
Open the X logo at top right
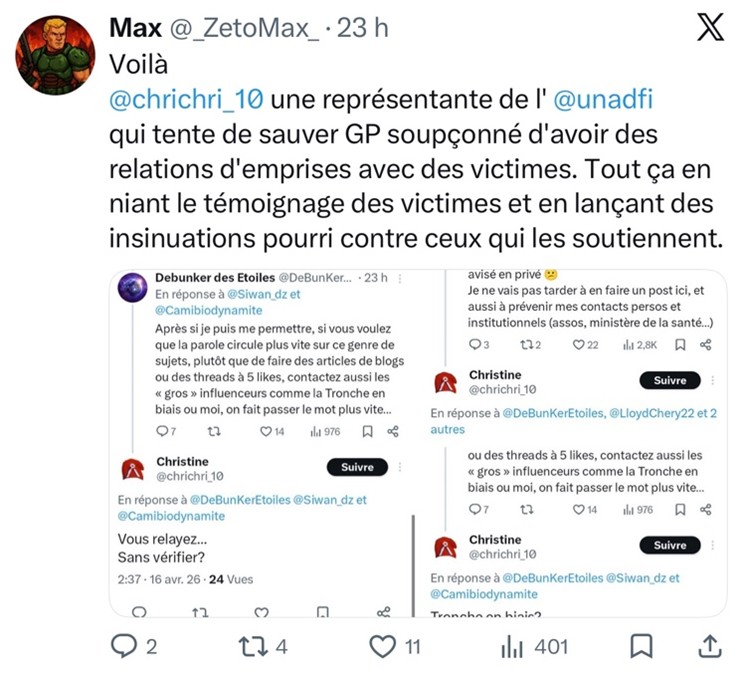coord(710,27)
